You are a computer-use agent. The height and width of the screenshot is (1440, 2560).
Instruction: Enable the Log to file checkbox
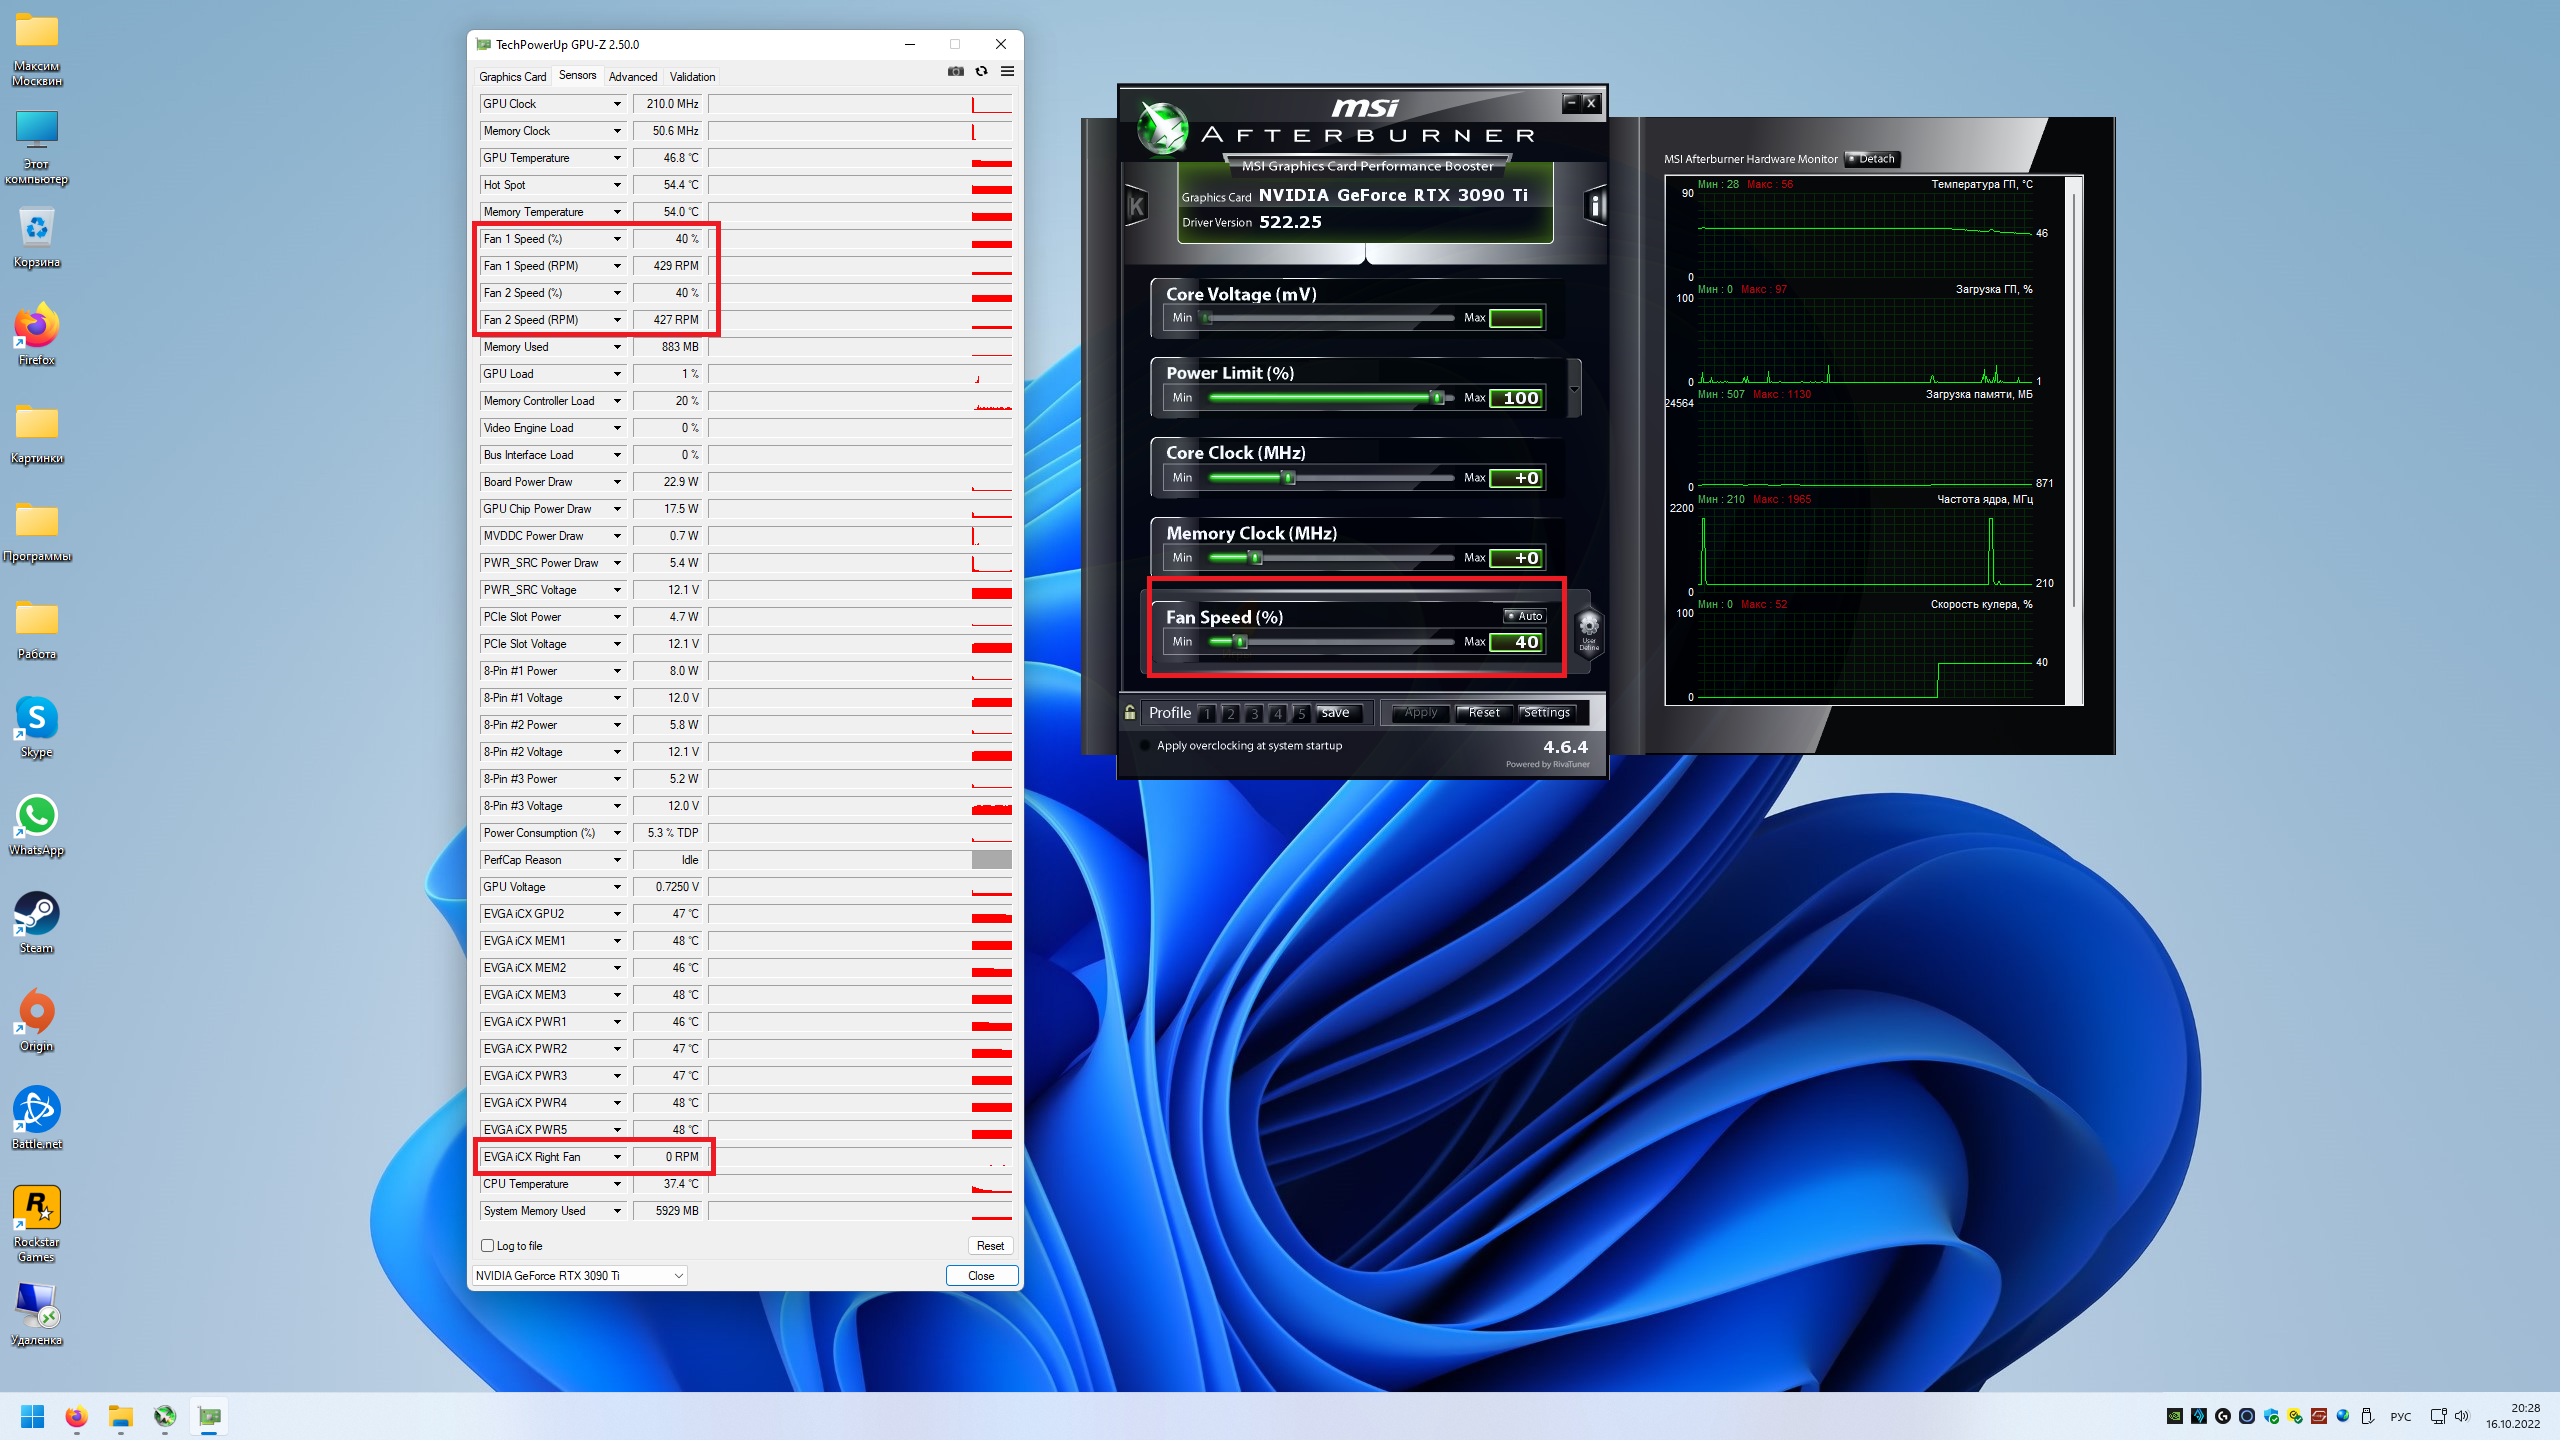(x=488, y=1245)
